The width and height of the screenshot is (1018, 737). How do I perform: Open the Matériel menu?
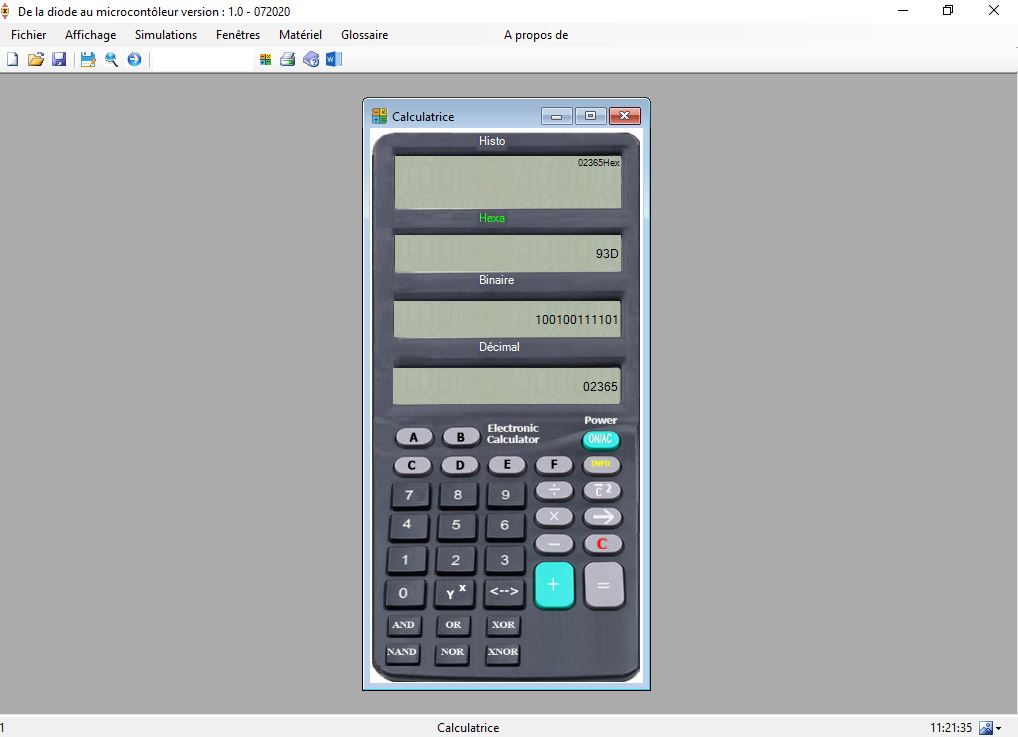point(300,34)
